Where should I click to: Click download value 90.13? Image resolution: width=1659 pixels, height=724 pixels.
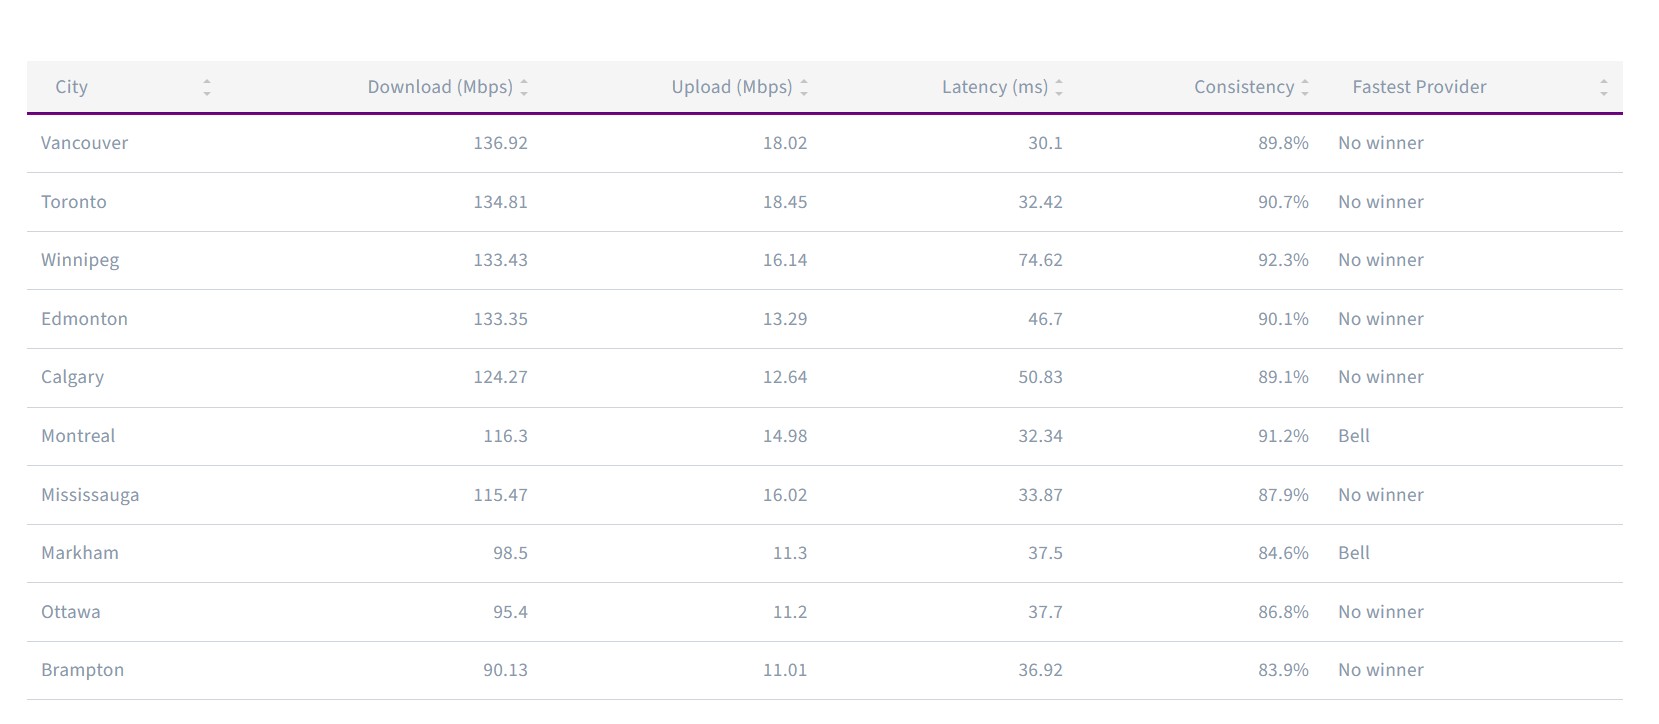[x=505, y=670]
